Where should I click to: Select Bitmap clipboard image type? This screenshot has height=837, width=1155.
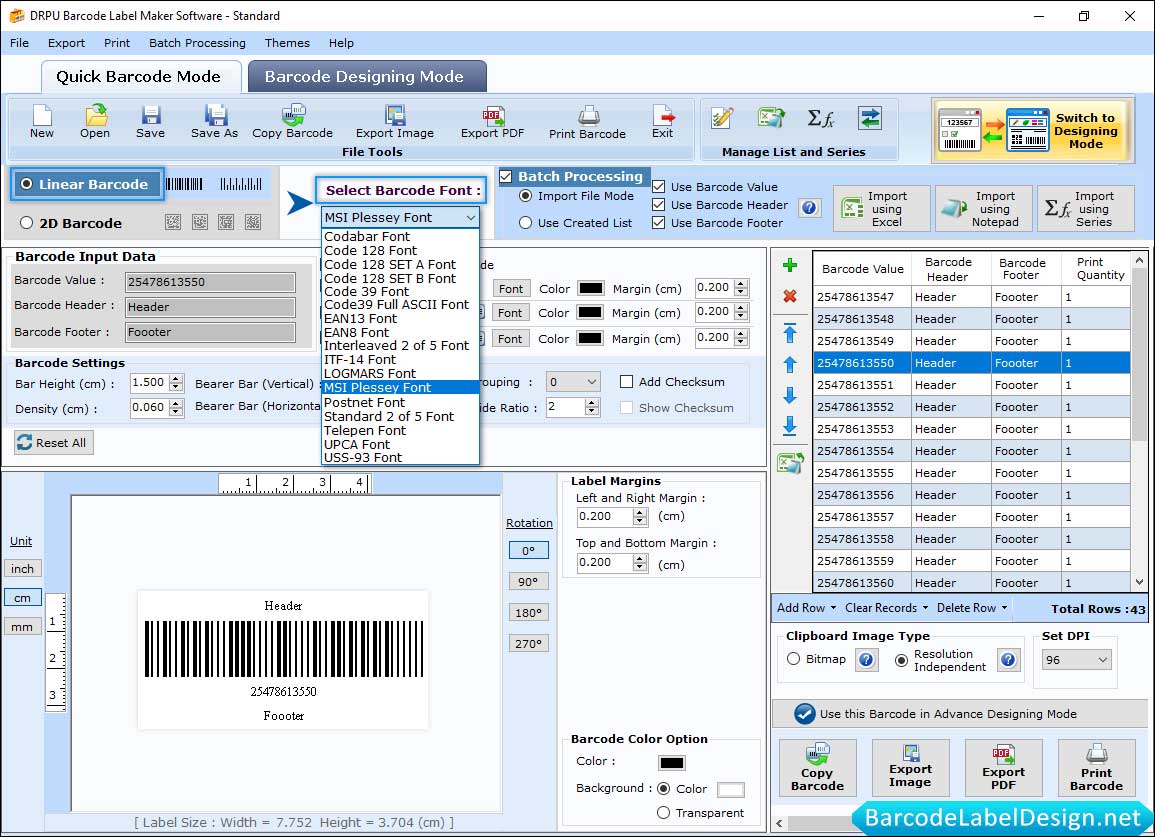click(x=793, y=659)
